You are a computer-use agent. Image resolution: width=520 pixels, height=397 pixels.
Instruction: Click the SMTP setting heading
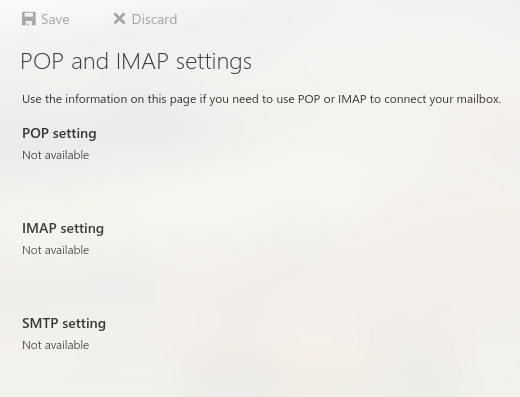(x=64, y=324)
